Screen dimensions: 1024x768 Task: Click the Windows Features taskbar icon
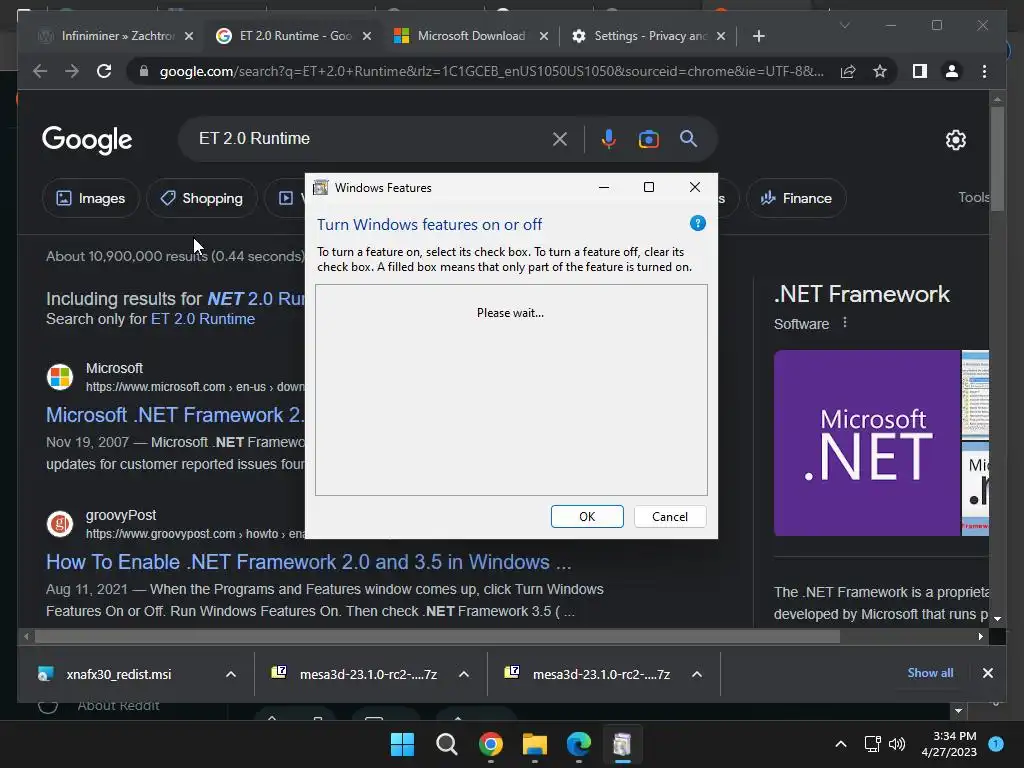(622, 744)
